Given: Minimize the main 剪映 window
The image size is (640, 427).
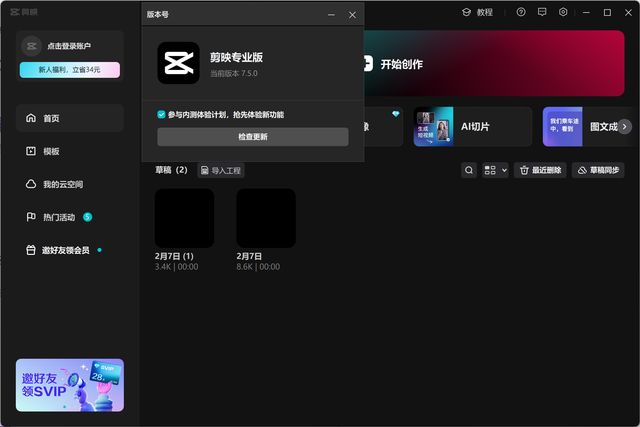Looking at the screenshot, I should (x=587, y=13).
